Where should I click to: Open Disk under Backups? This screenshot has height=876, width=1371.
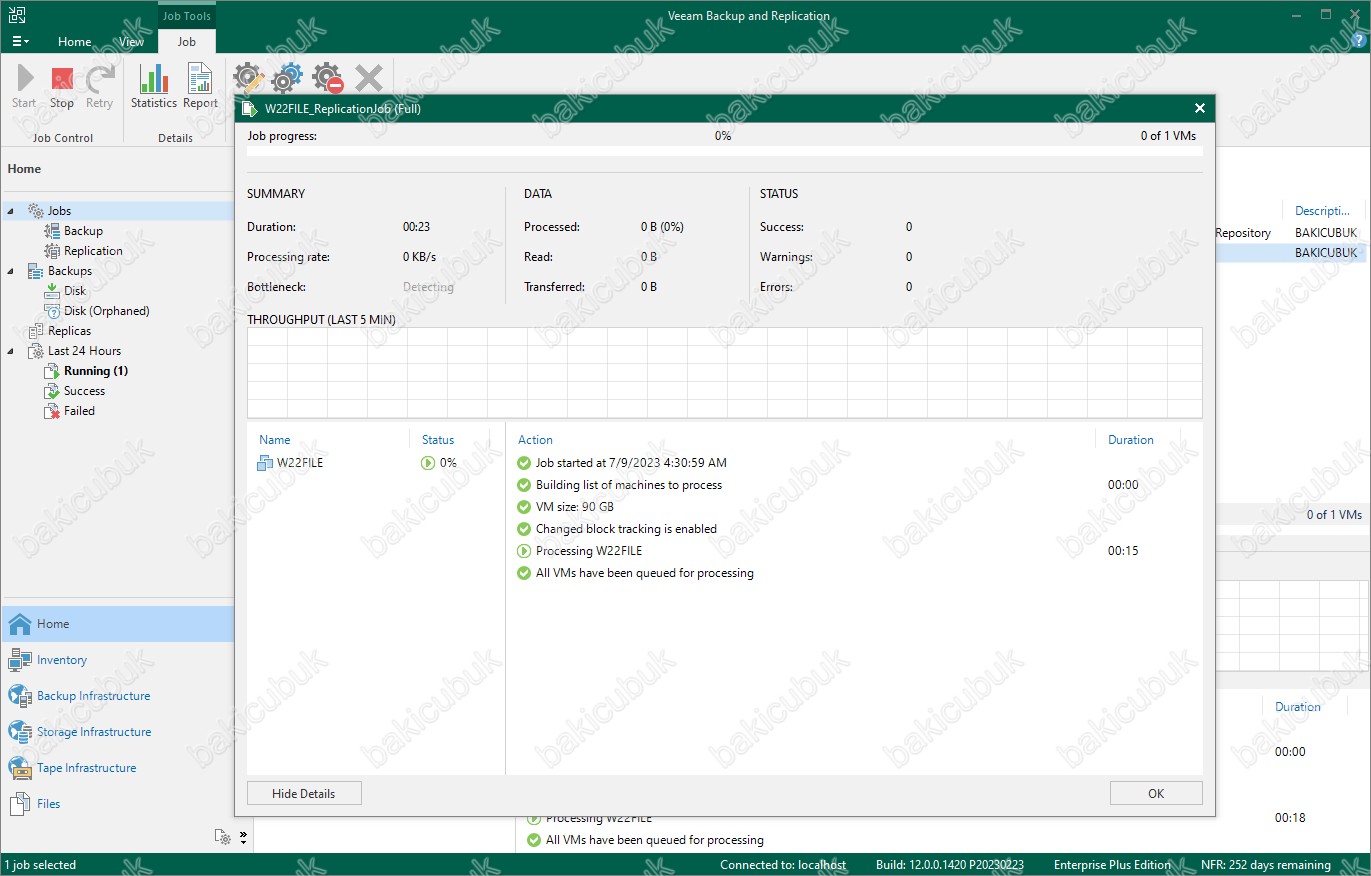(x=75, y=291)
